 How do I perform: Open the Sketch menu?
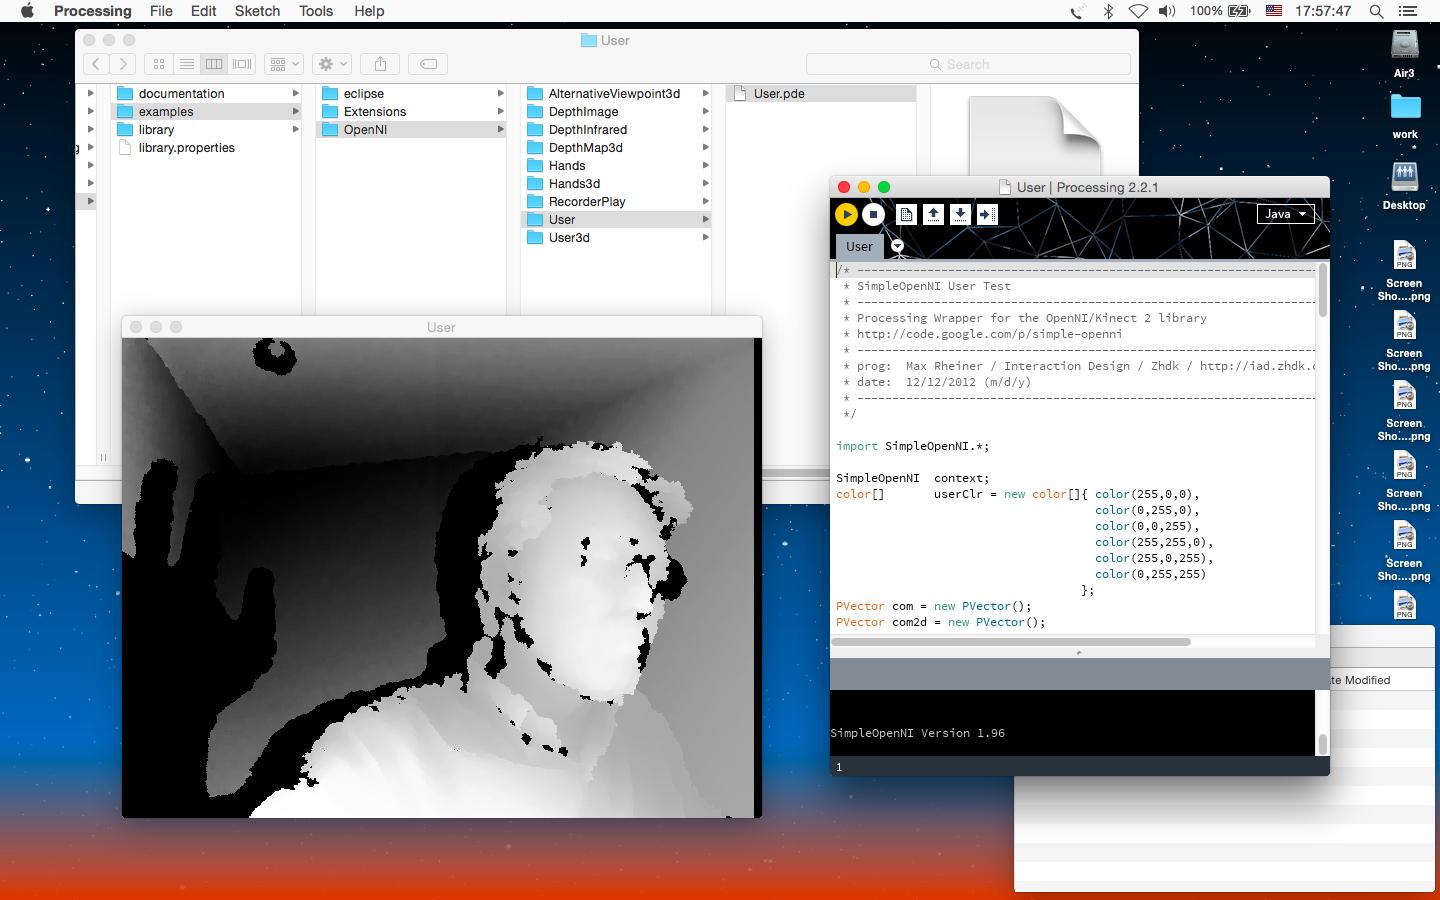click(x=257, y=11)
